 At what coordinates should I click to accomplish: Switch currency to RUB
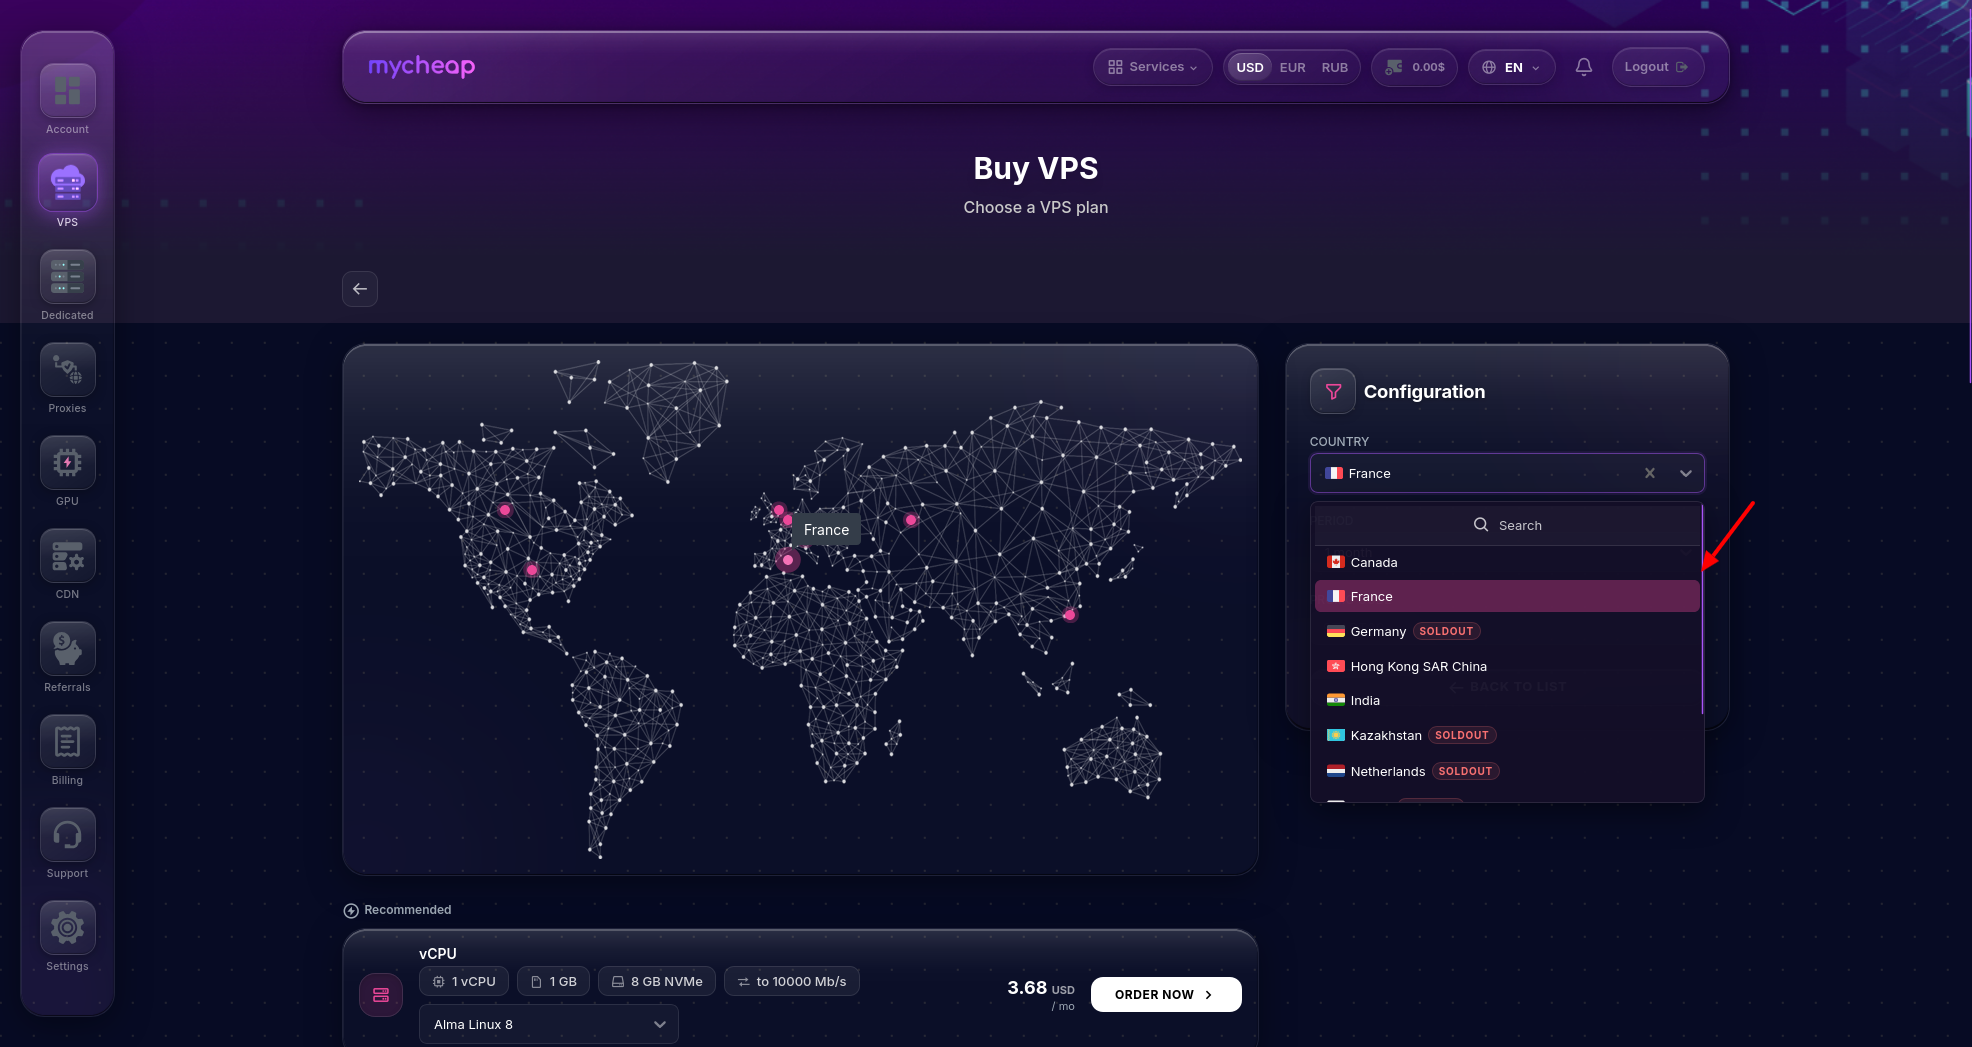pyautogui.click(x=1334, y=67)
